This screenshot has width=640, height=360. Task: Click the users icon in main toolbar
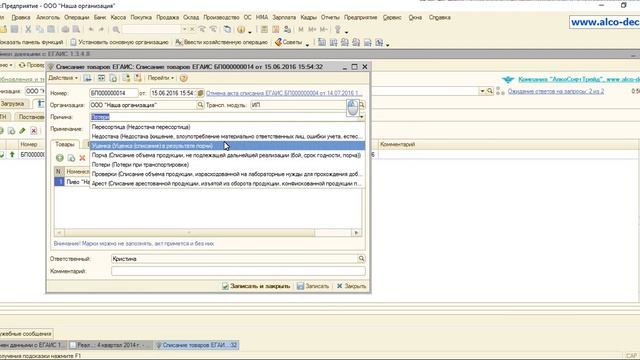[287, 29]
